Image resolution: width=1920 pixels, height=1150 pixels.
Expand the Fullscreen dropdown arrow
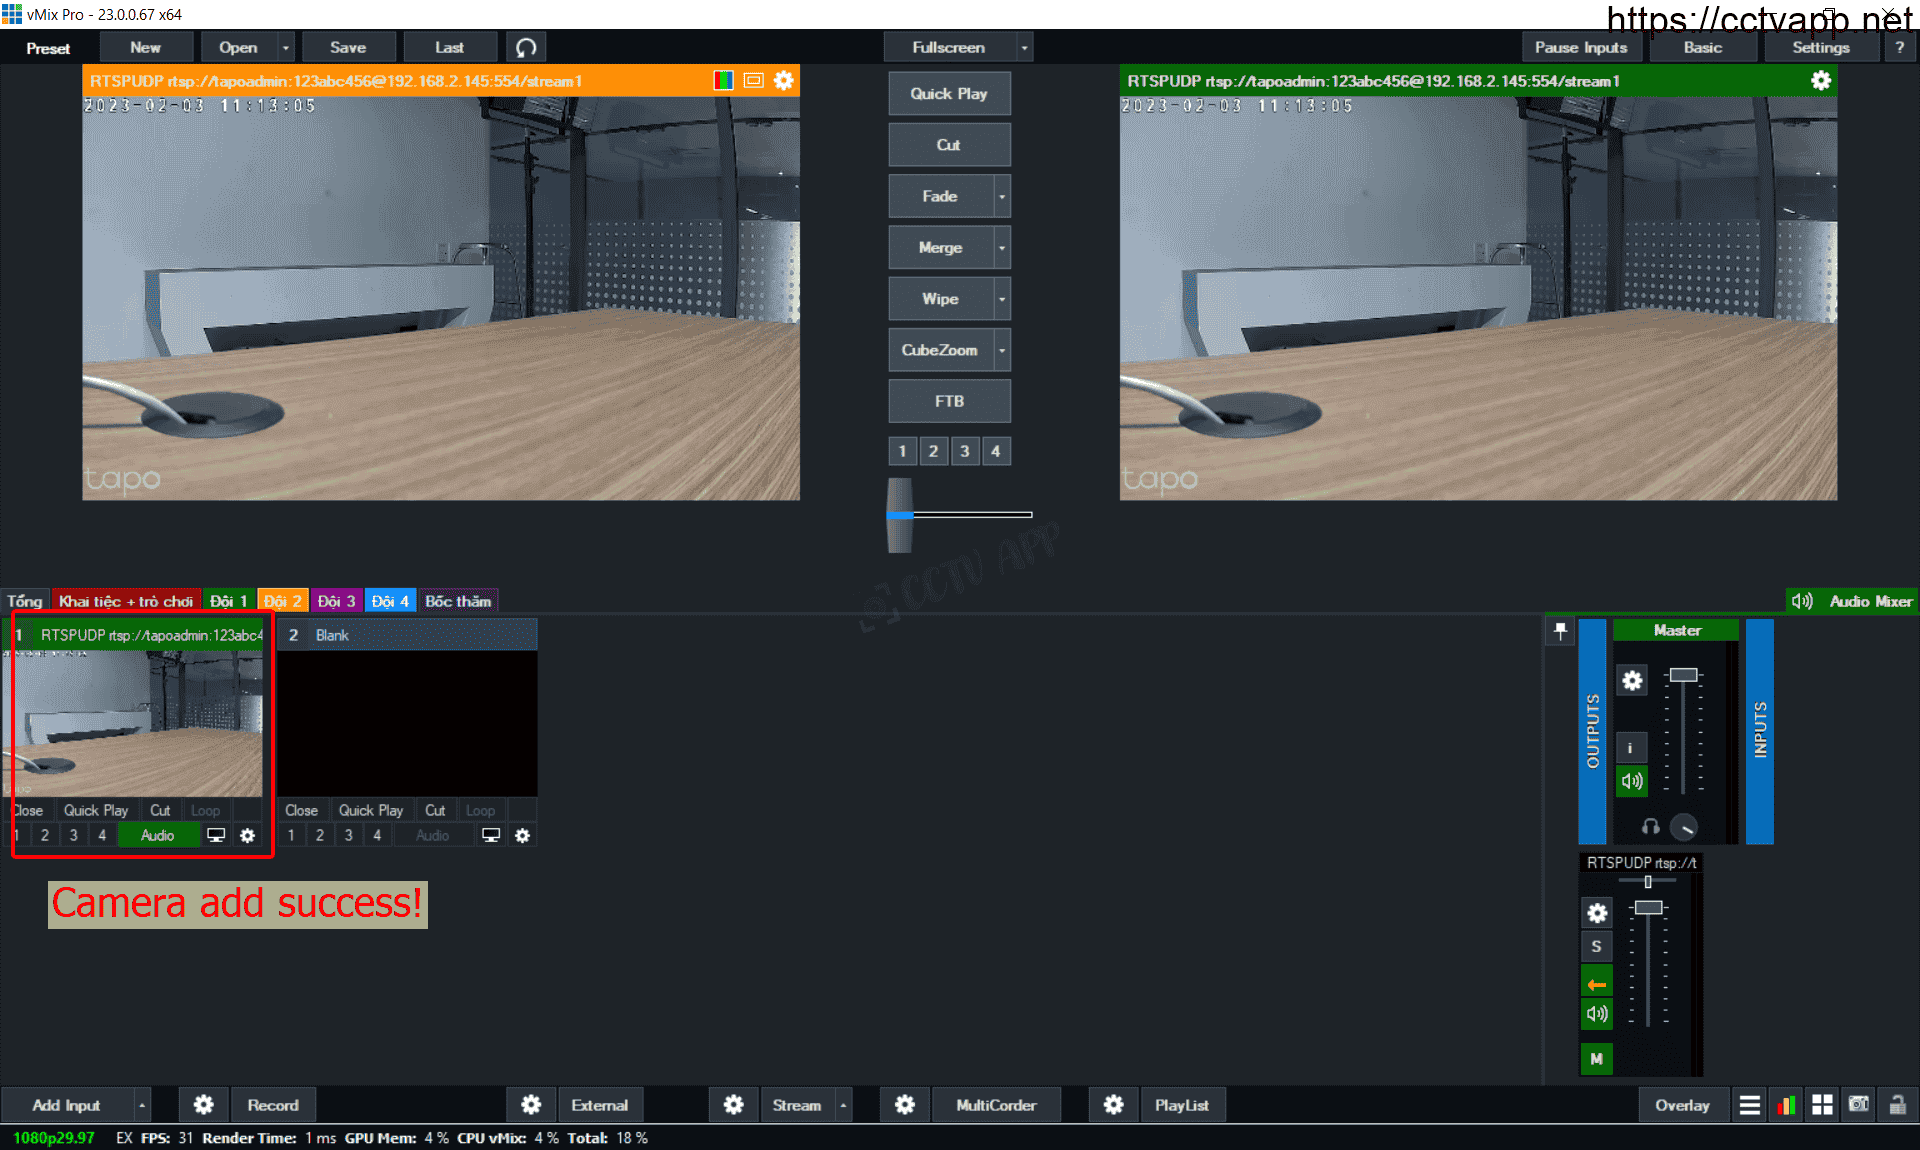click(x=1024, y=47)
